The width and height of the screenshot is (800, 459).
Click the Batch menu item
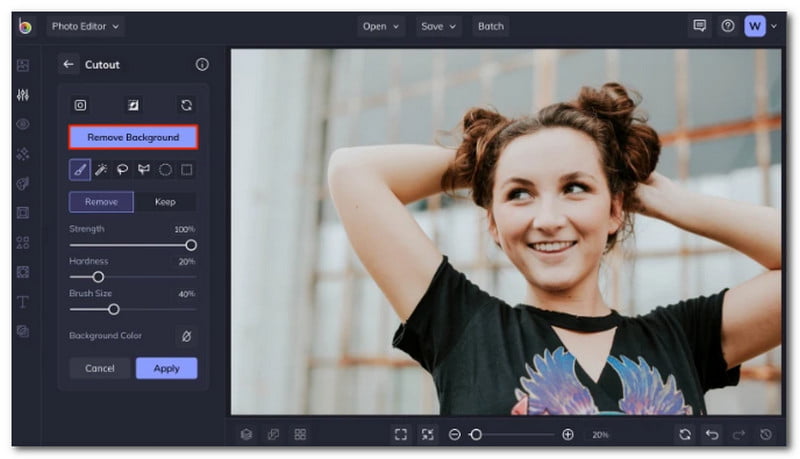490,26
